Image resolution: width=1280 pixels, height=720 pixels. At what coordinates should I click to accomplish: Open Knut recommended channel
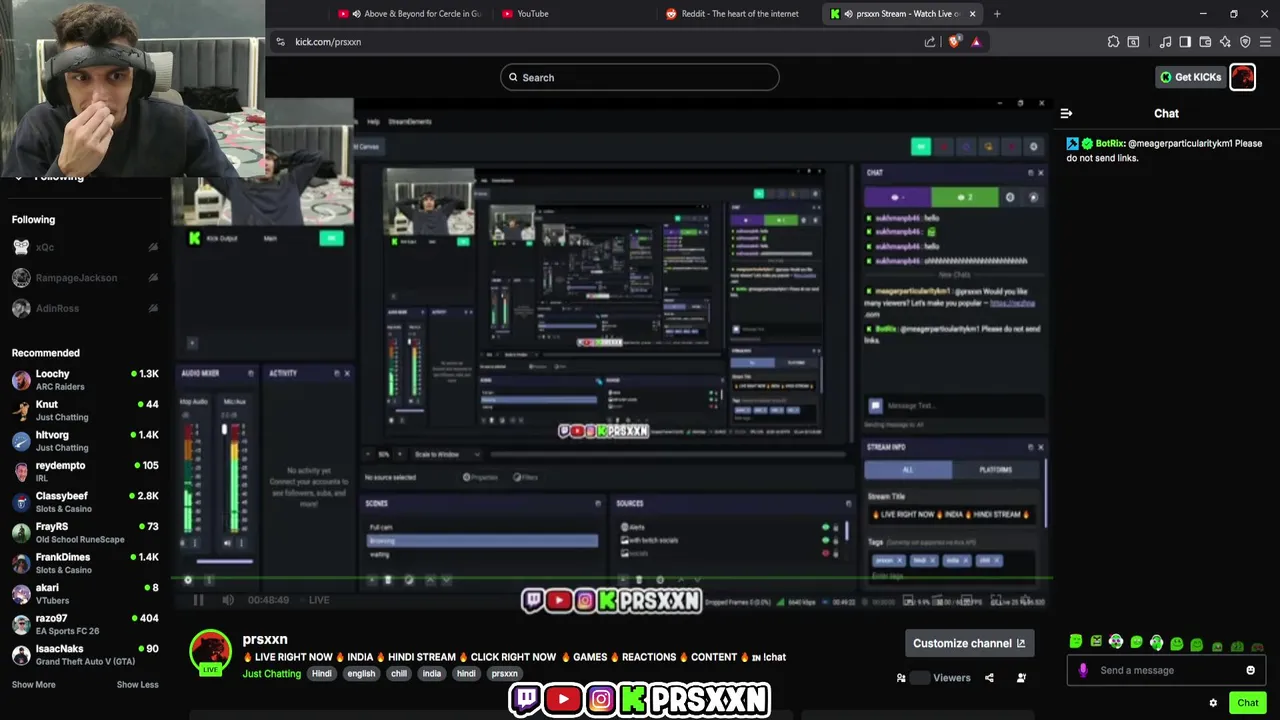(x=85, y=410)
